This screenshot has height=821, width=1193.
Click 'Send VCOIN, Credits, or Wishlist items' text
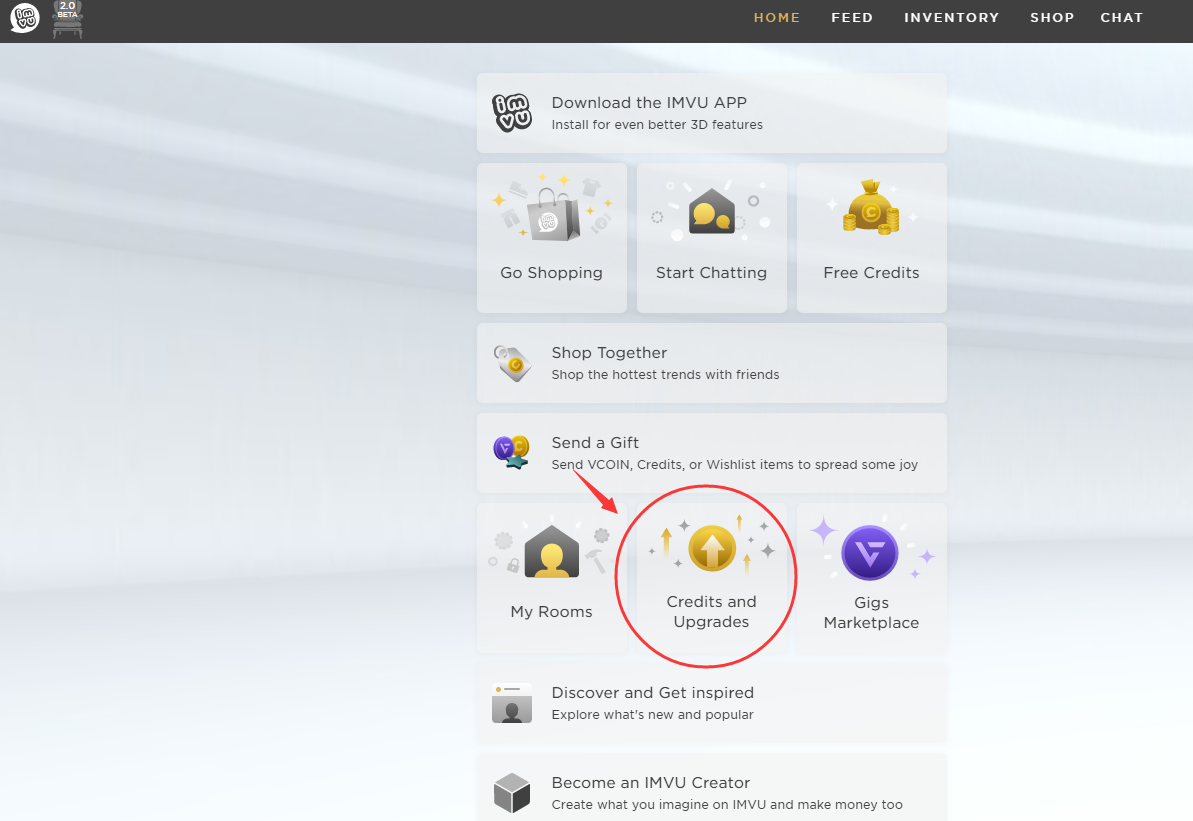click(x=735, y=465)
